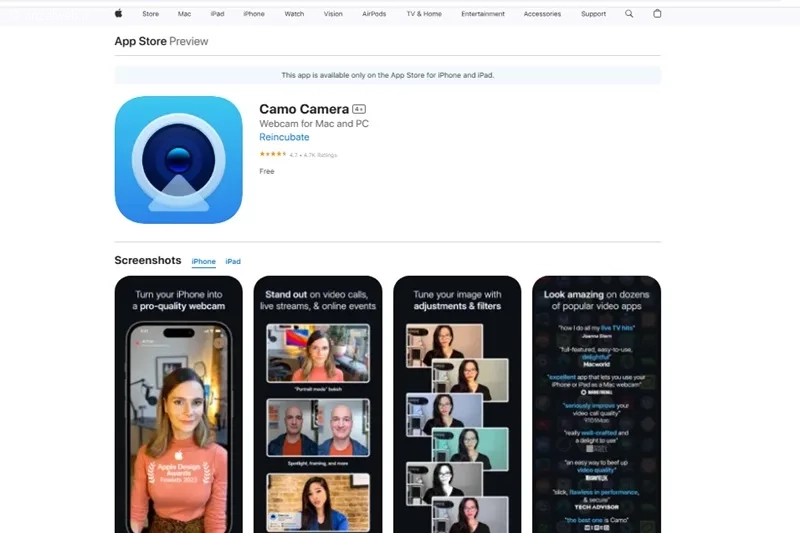Open the search magnifier icon
The width and height of the screenshot is (800, 533).
tap(629, 14)
